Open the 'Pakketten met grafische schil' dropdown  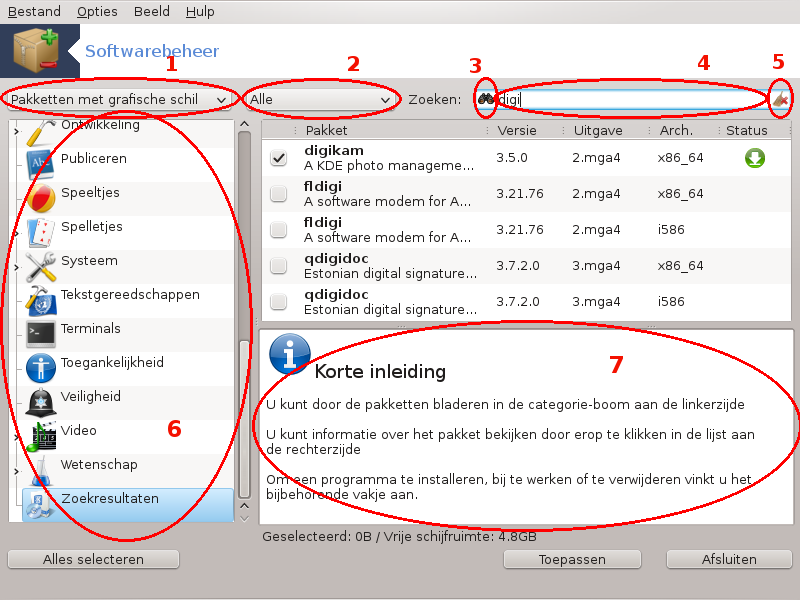(x=118, y=100)
